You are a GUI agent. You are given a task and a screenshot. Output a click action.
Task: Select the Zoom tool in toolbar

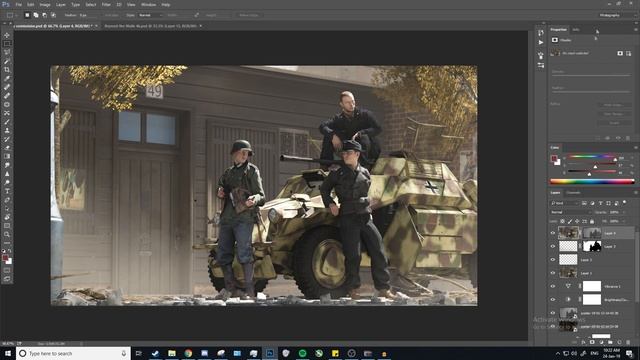coord(7,234)
